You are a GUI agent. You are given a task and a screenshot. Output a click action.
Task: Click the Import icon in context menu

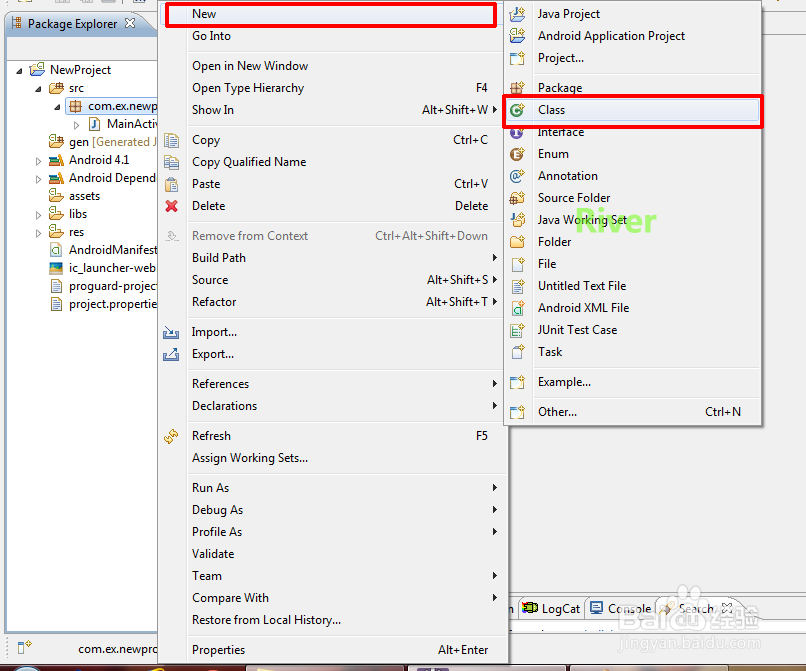171,333
